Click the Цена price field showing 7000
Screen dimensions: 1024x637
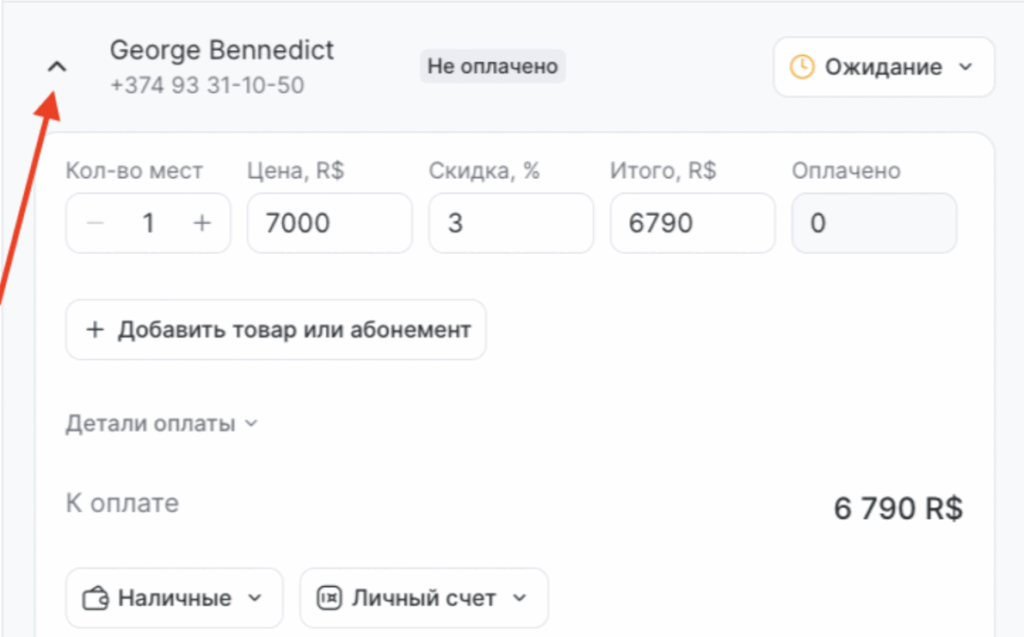329,223
